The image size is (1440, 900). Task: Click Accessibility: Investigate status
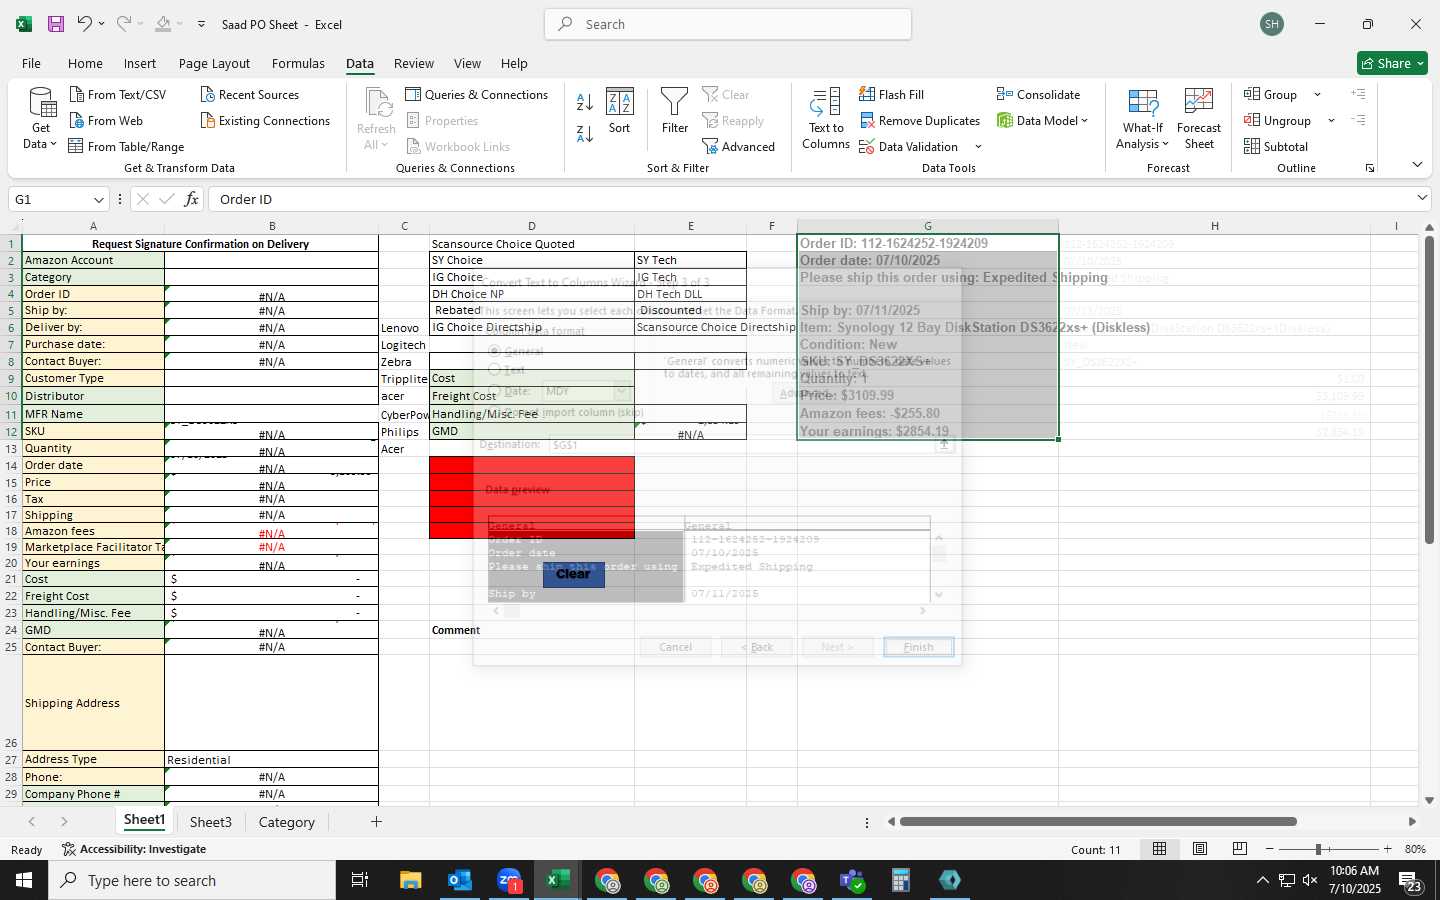pyautogui.click(x=133, y=849)
